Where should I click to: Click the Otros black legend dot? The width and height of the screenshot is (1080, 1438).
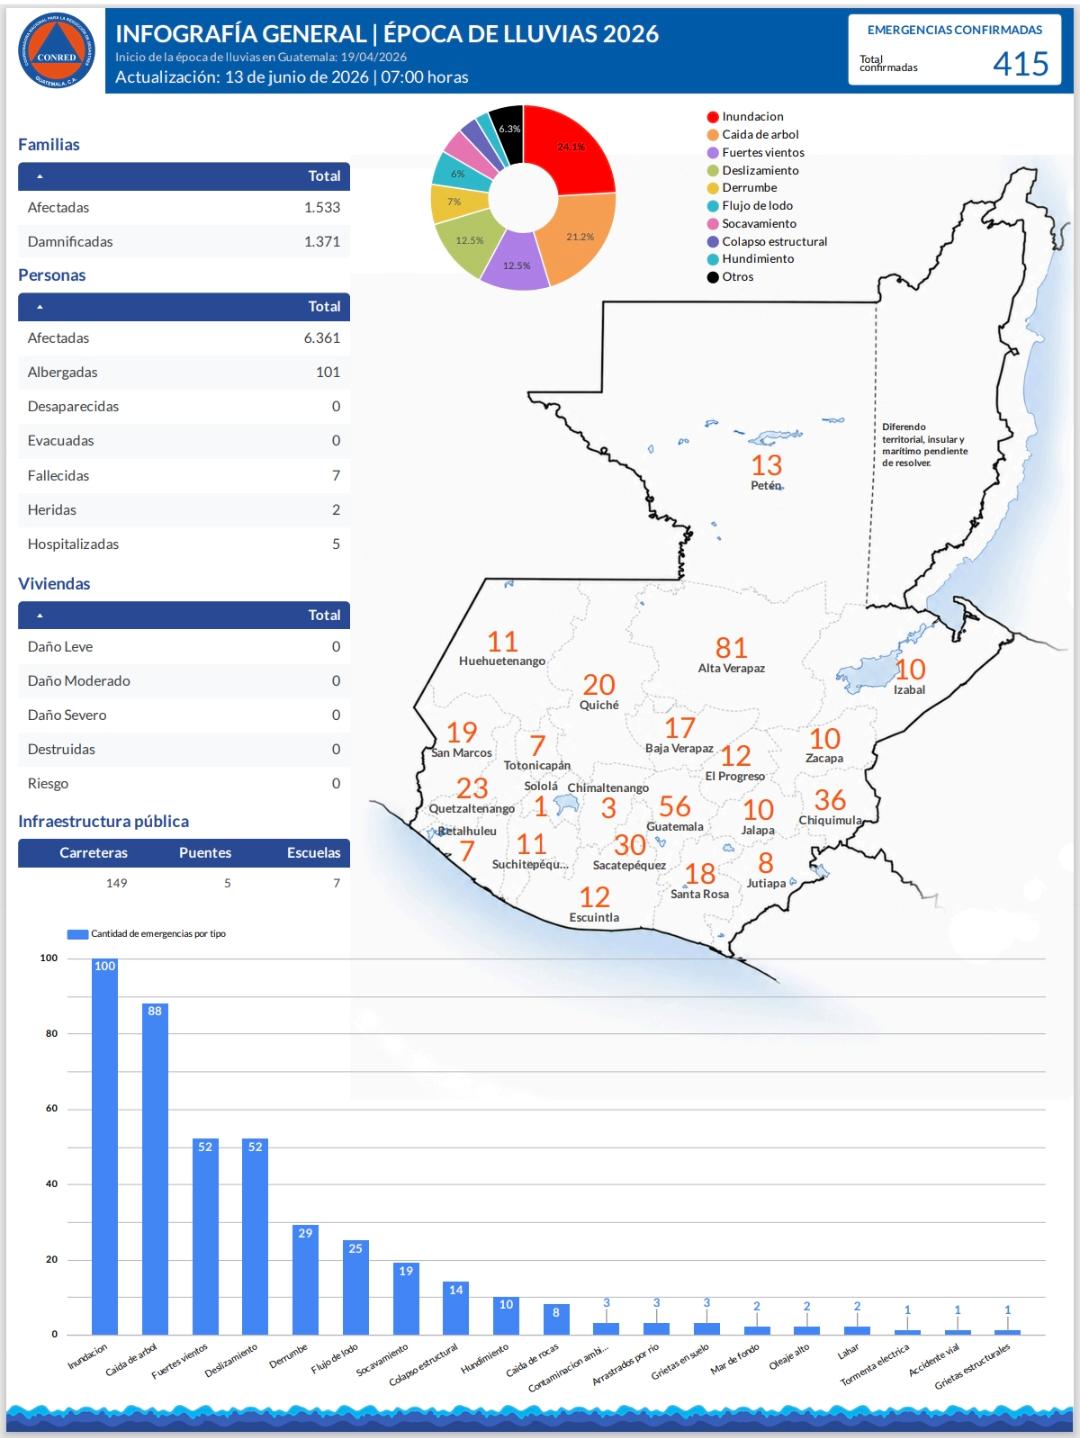point(713,277)
